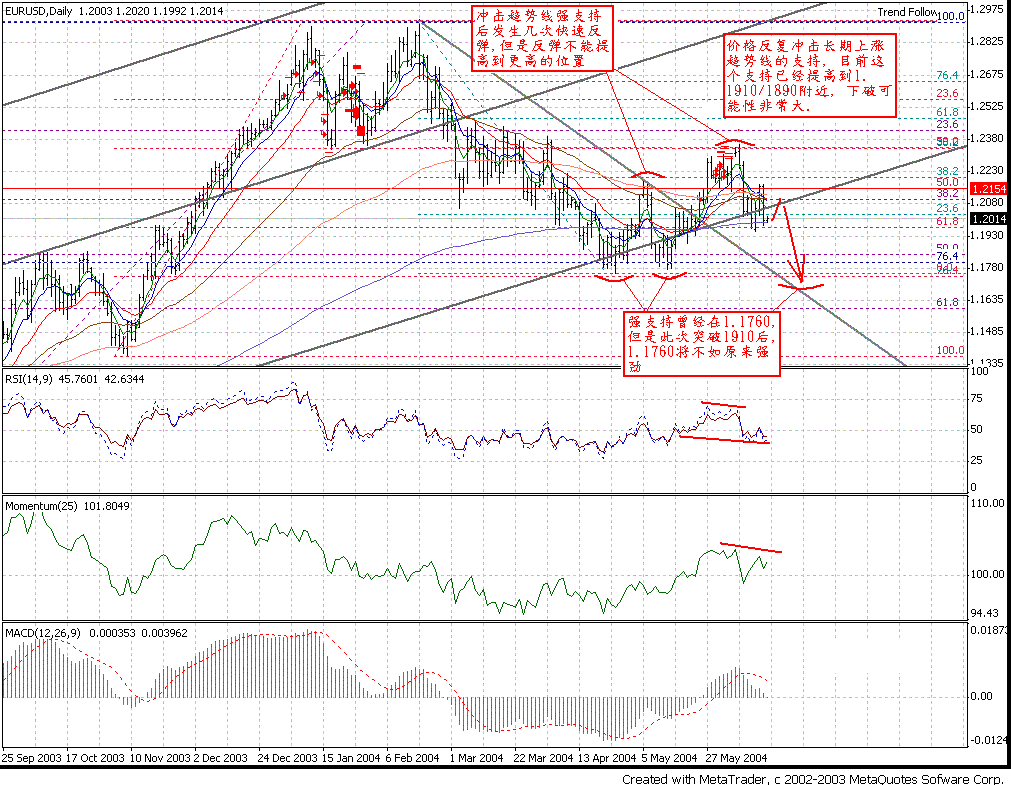Click the 13 Apr 2004 date label

click(607, 757)
